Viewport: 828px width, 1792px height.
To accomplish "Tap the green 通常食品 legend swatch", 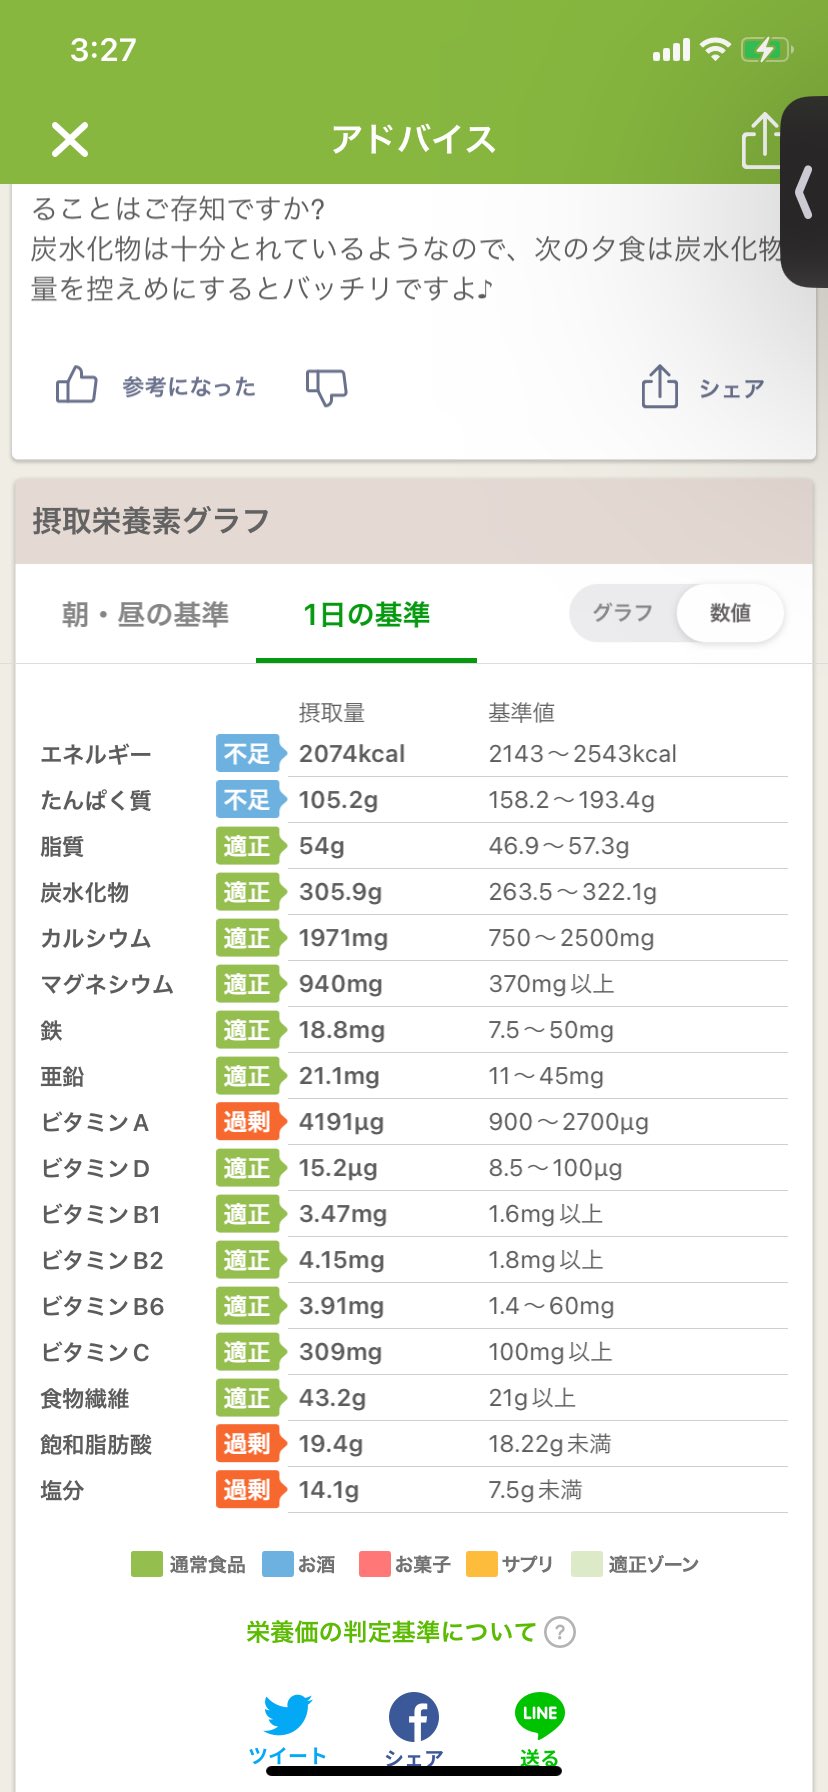I will (x=147, y=1564).
